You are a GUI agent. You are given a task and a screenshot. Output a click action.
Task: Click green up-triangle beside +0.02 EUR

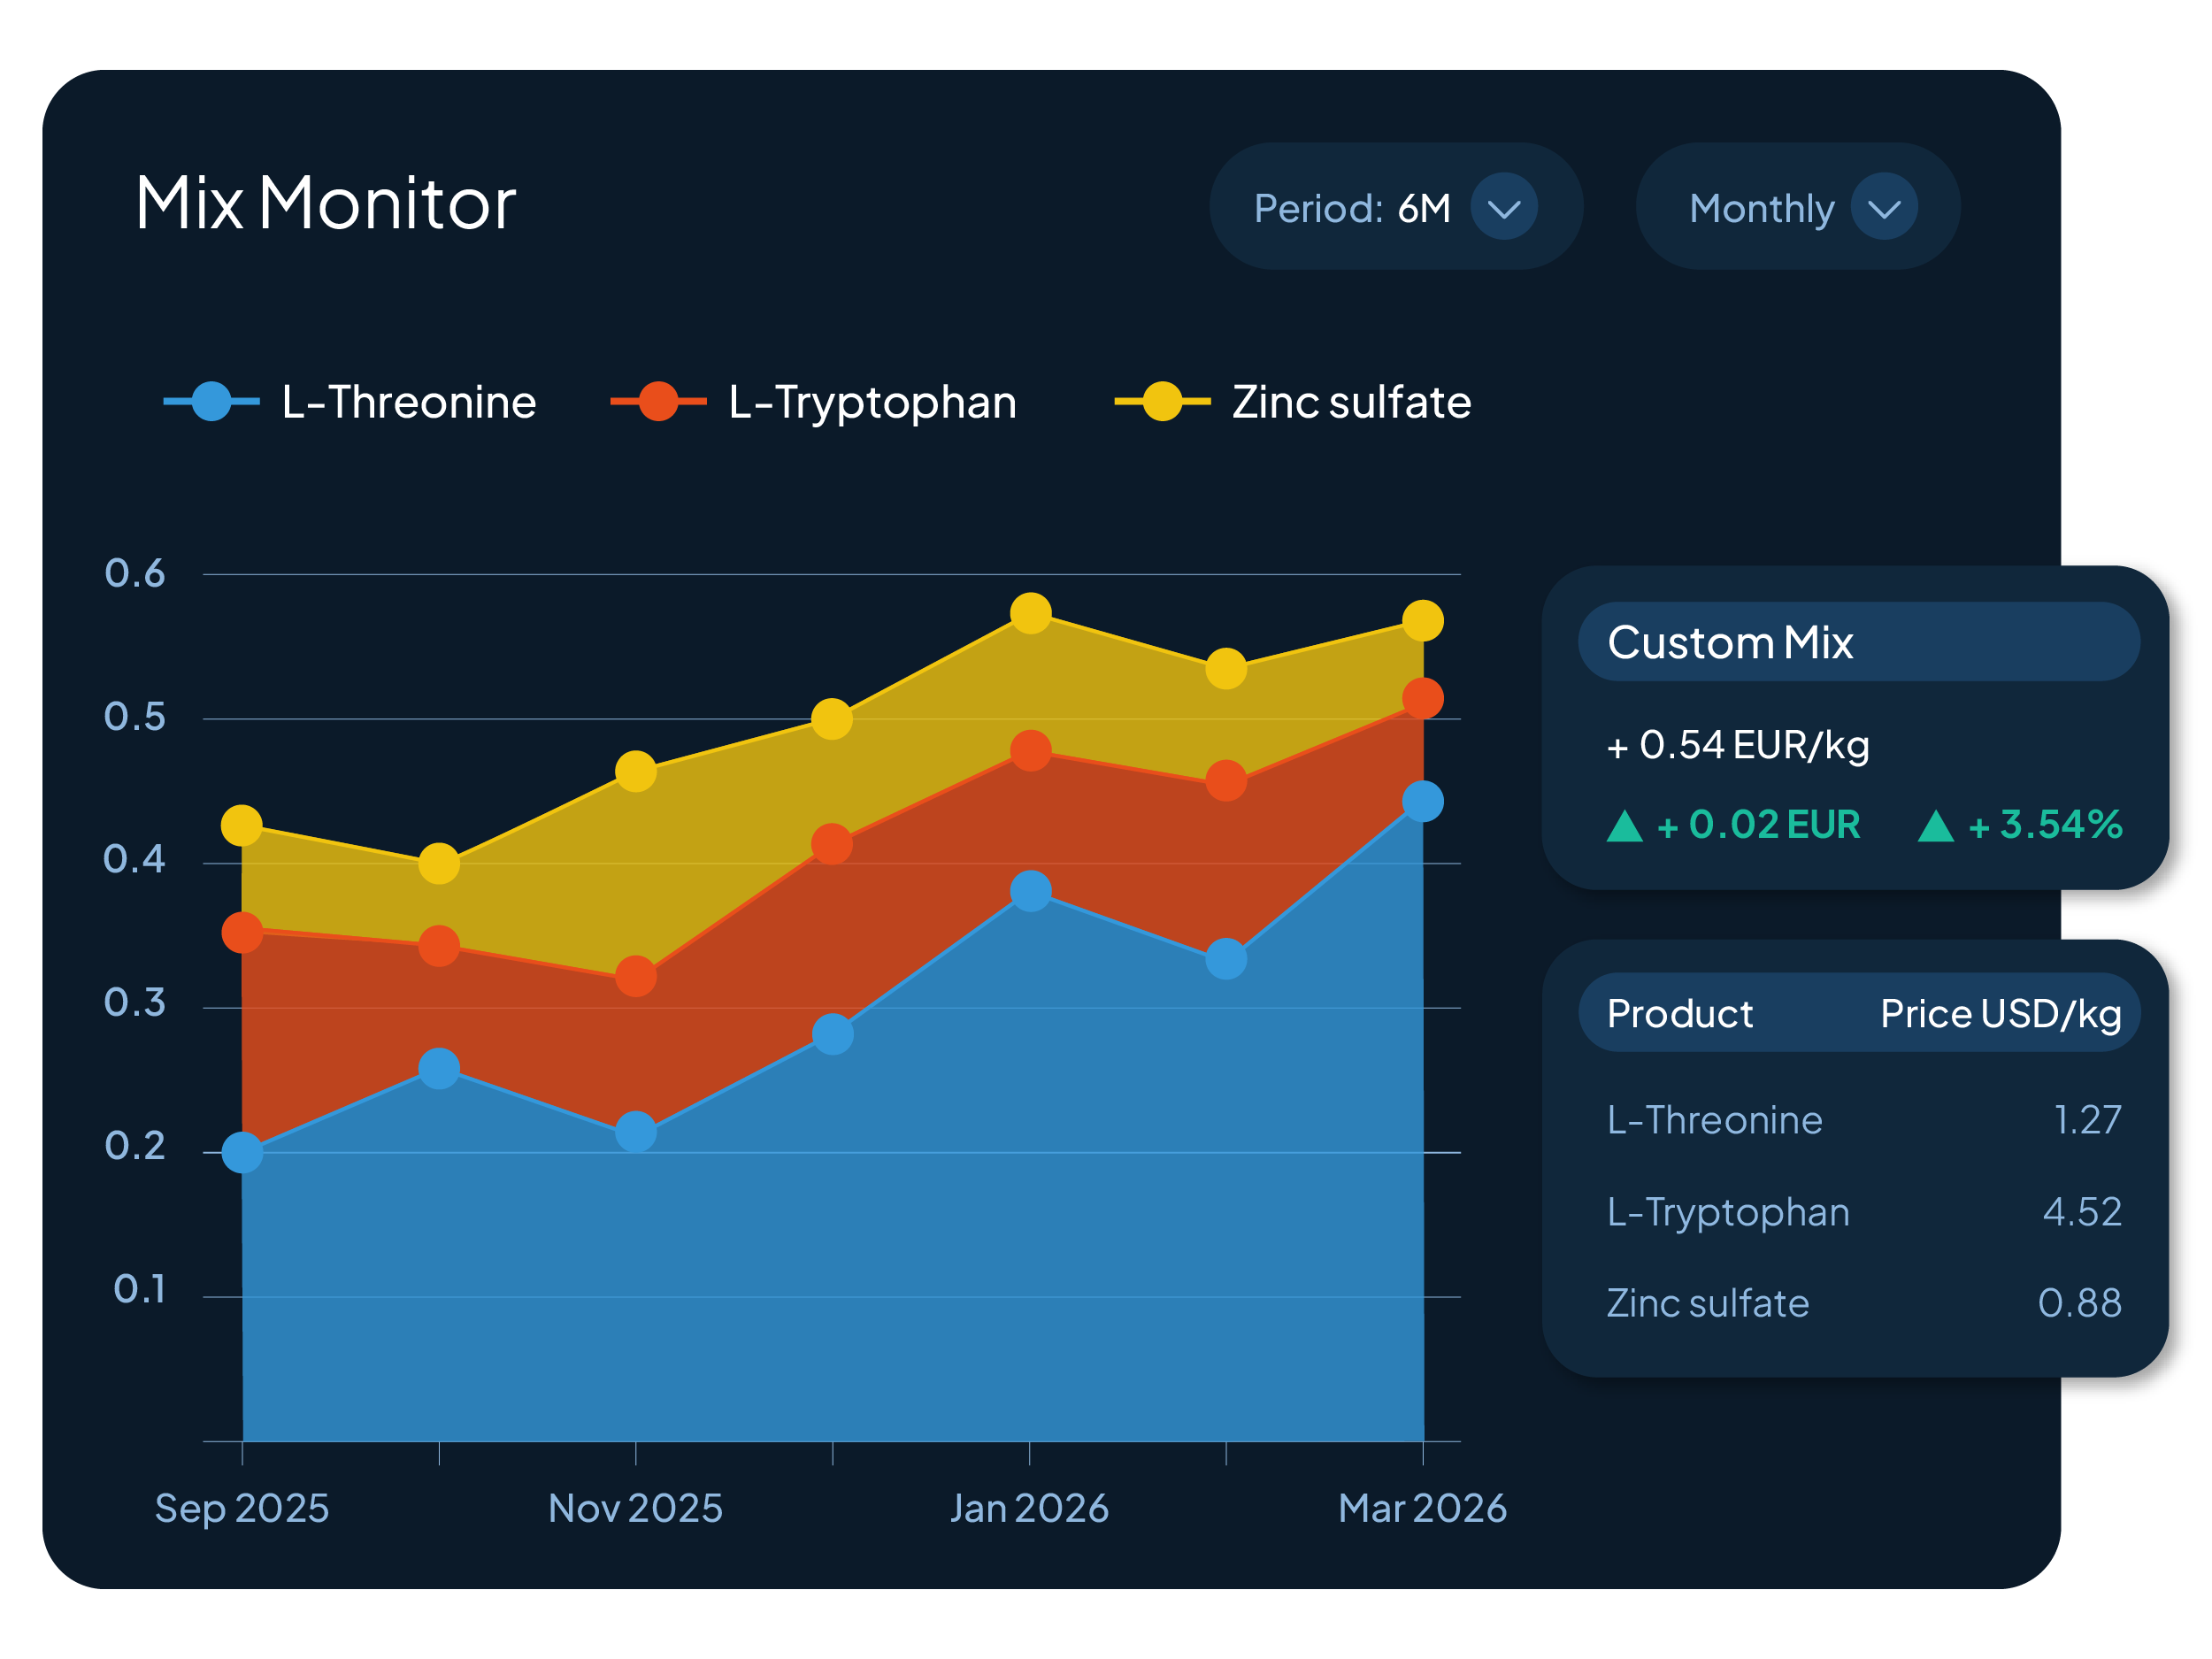point(1624,826)
